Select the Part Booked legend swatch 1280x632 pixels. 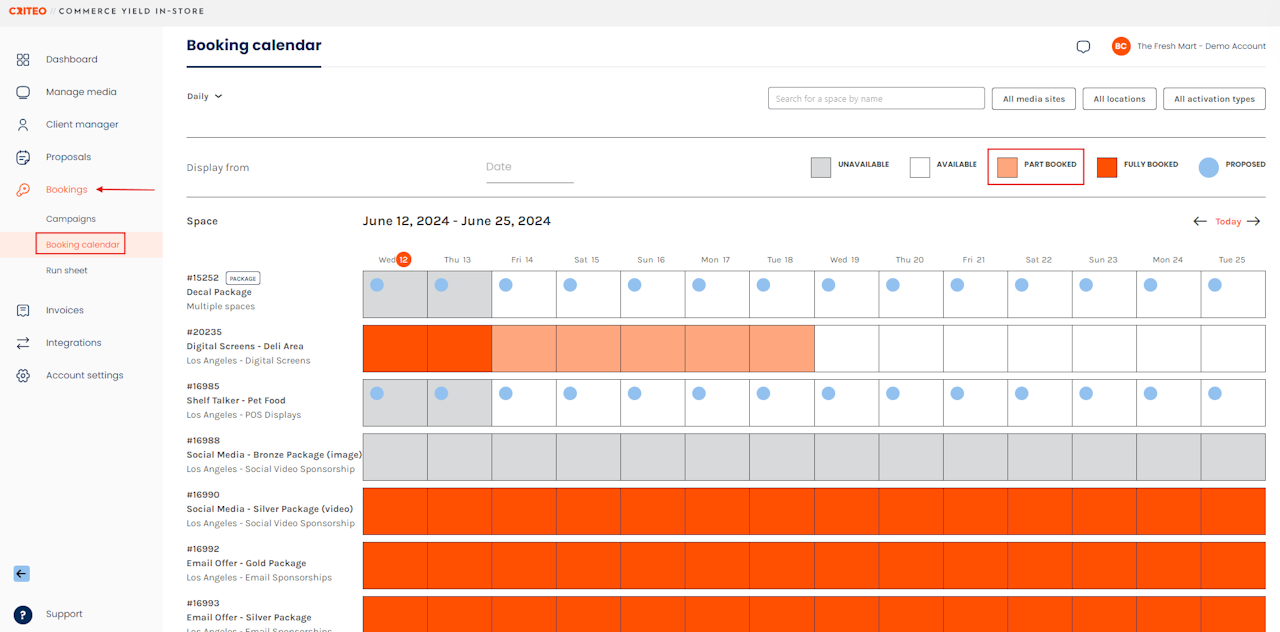(x=1007, y=167)
